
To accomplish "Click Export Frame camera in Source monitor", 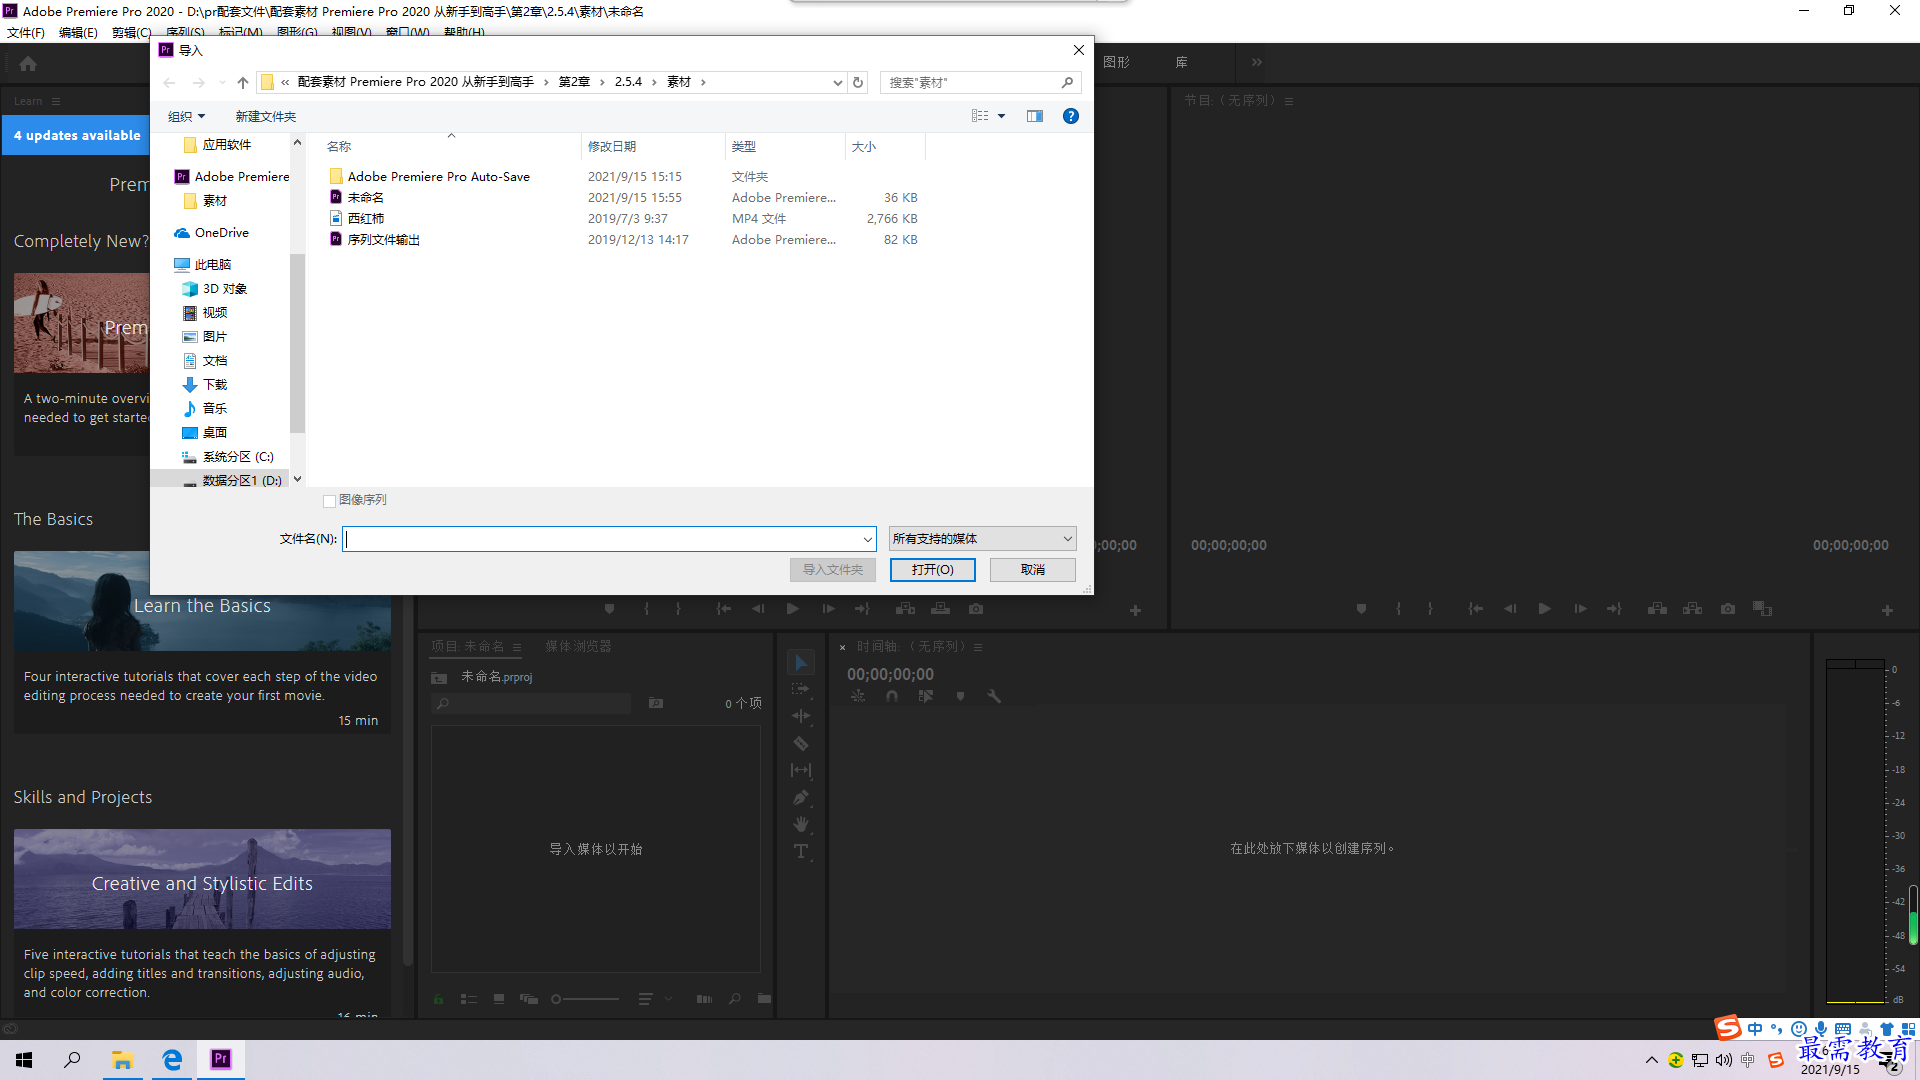I will click(976, 609).
